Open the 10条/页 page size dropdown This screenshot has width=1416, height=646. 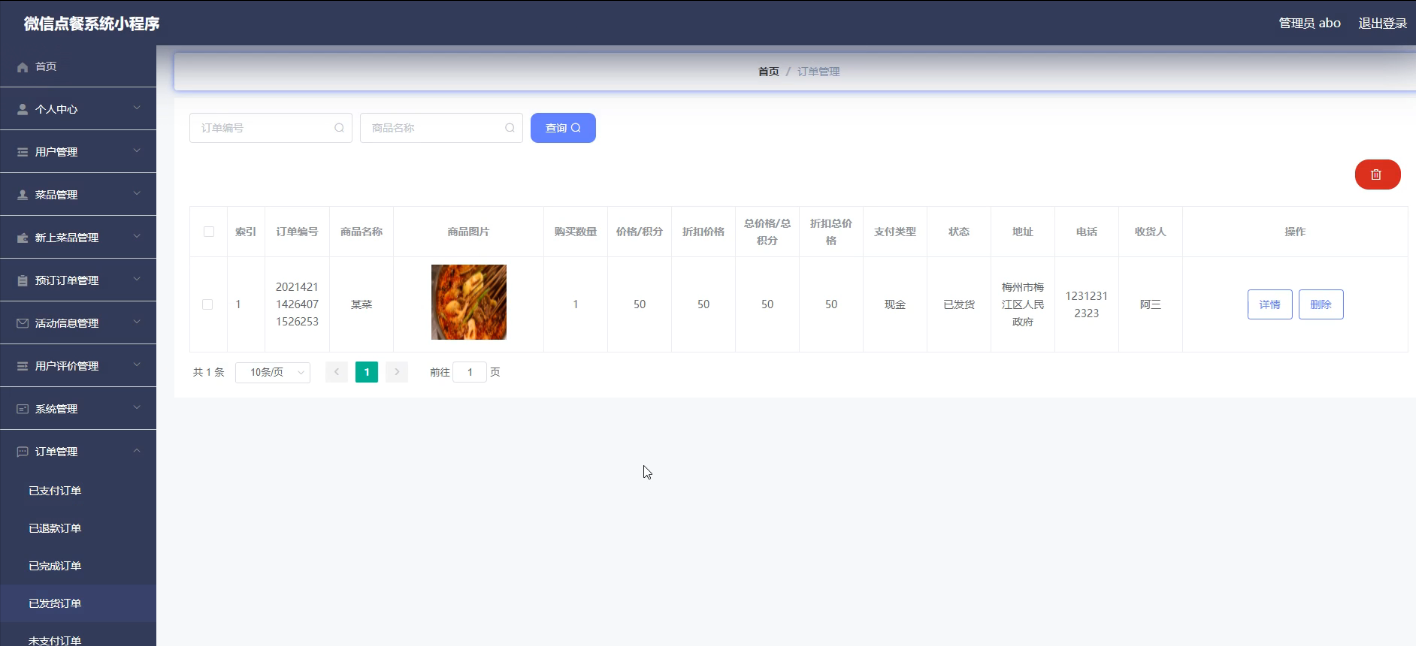(x=273, y=372)
